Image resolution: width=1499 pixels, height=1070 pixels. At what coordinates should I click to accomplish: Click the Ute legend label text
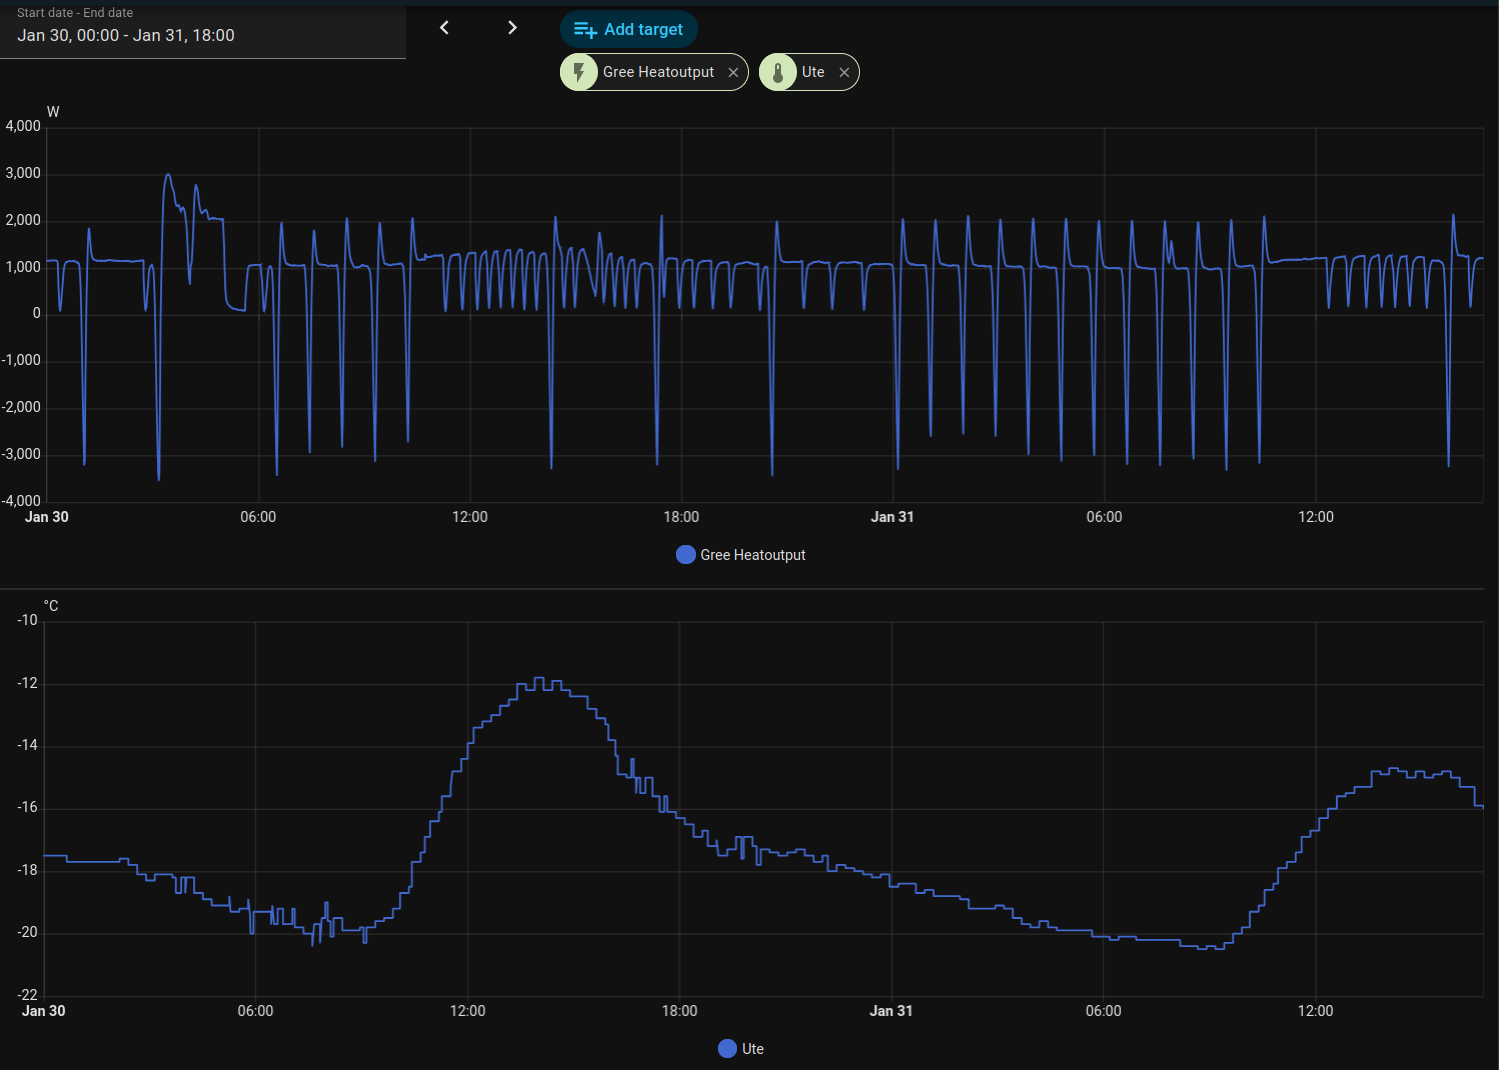753,1049
